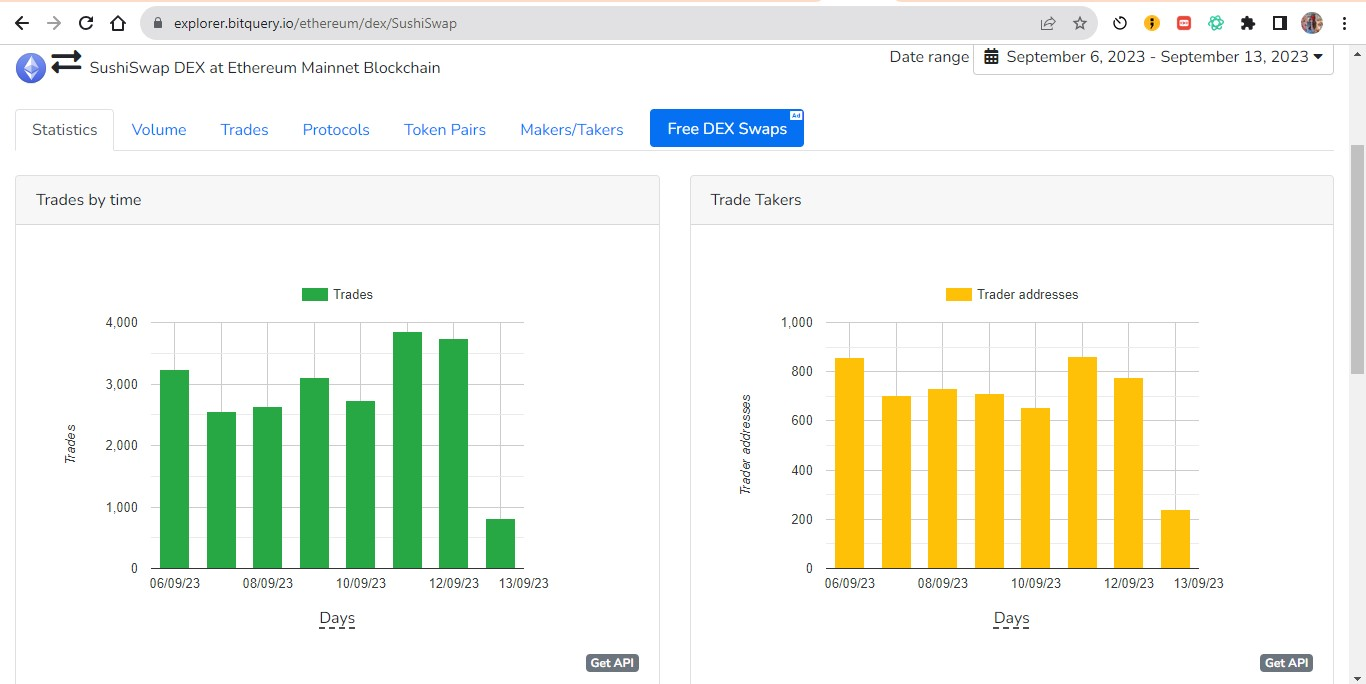Viewport: 1366px width, 684px height.
Task: Click the 12/09/23 green Trades bar
Action: pyautogui.click(x=453, y=454)
